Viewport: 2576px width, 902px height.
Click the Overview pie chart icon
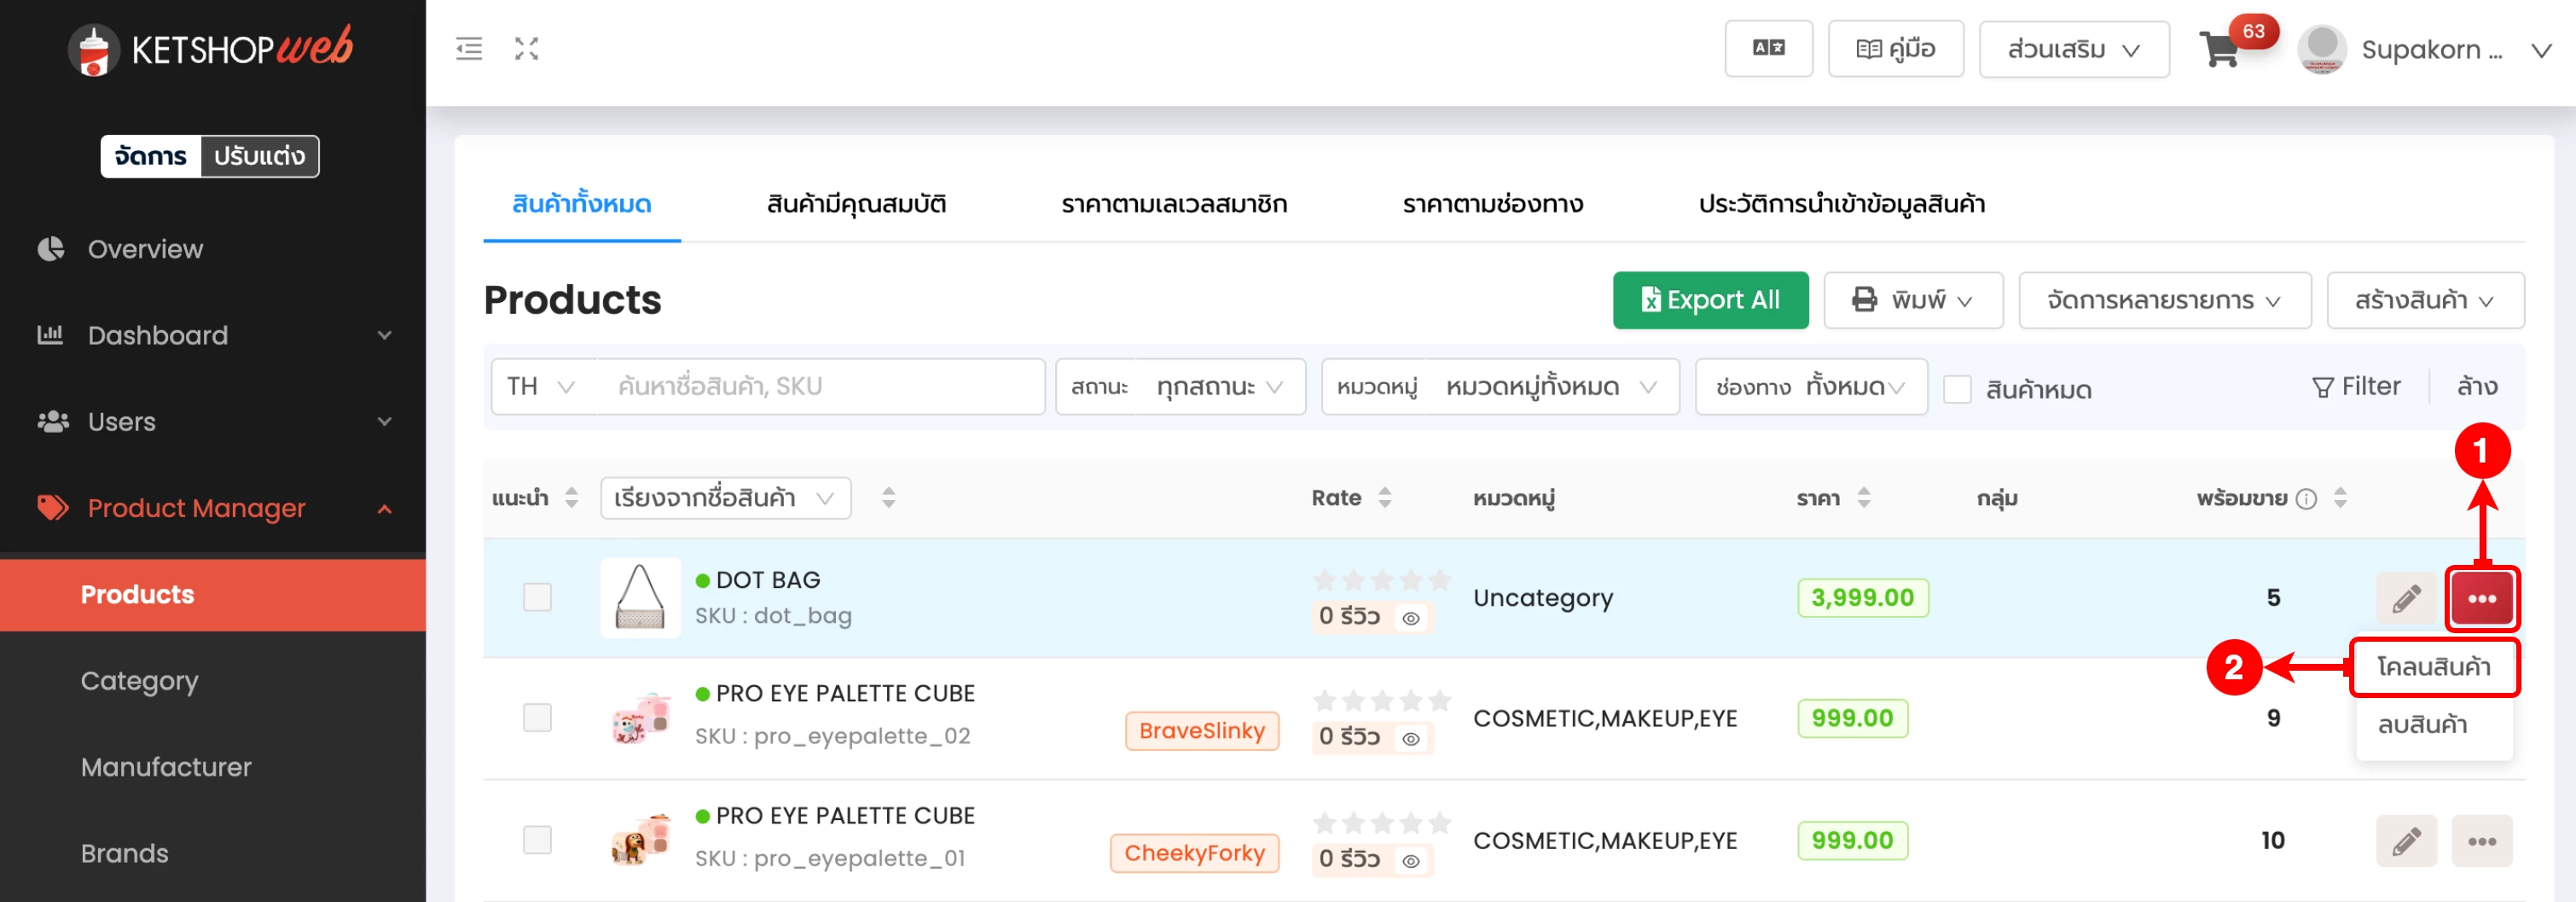[51, 248]
